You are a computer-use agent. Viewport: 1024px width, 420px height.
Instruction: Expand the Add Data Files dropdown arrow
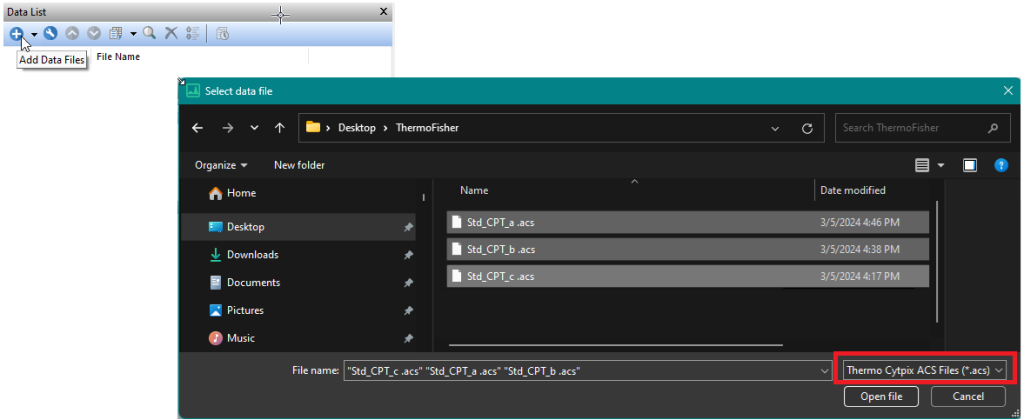tap(33, 33)
